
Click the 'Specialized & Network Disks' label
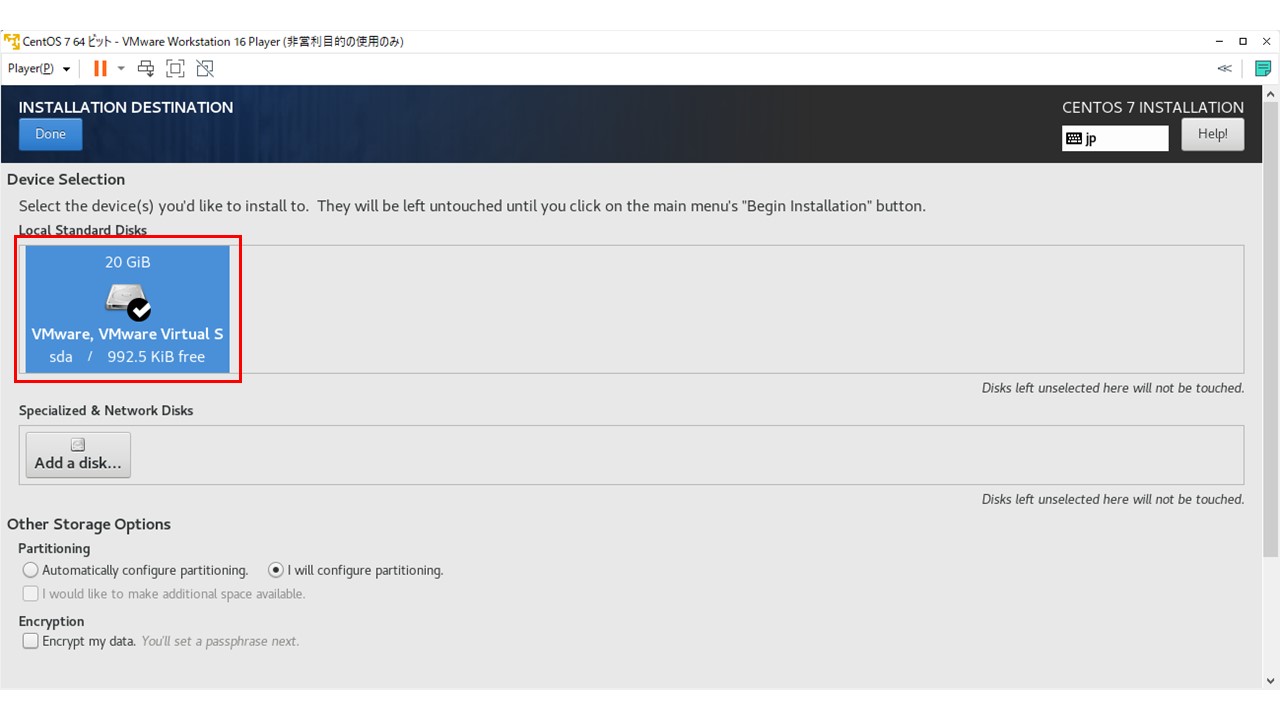106,410
